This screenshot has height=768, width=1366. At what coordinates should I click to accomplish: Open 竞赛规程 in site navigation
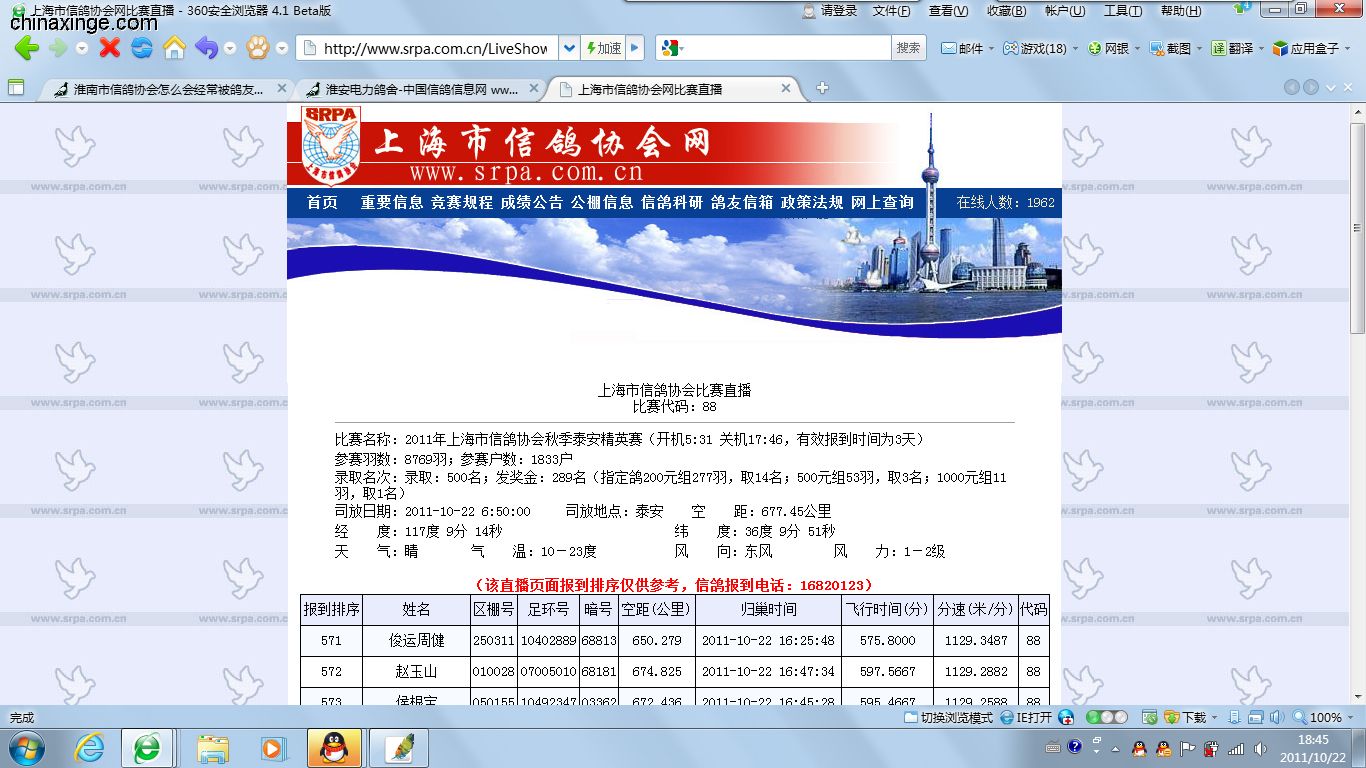click(x=462, y=202)
